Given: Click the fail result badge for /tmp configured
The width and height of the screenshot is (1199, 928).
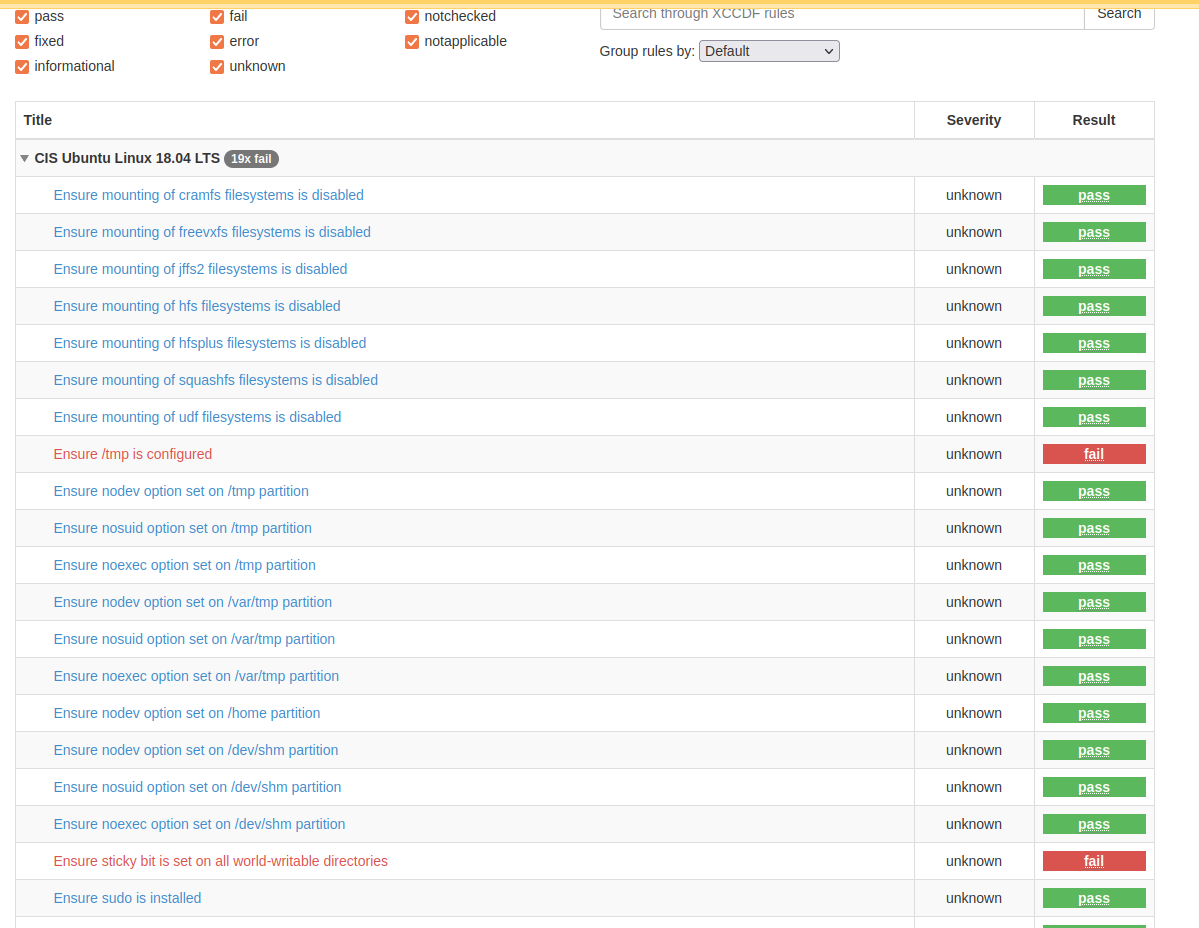Looking at the screenshot, I should (x=1093, y=454).
